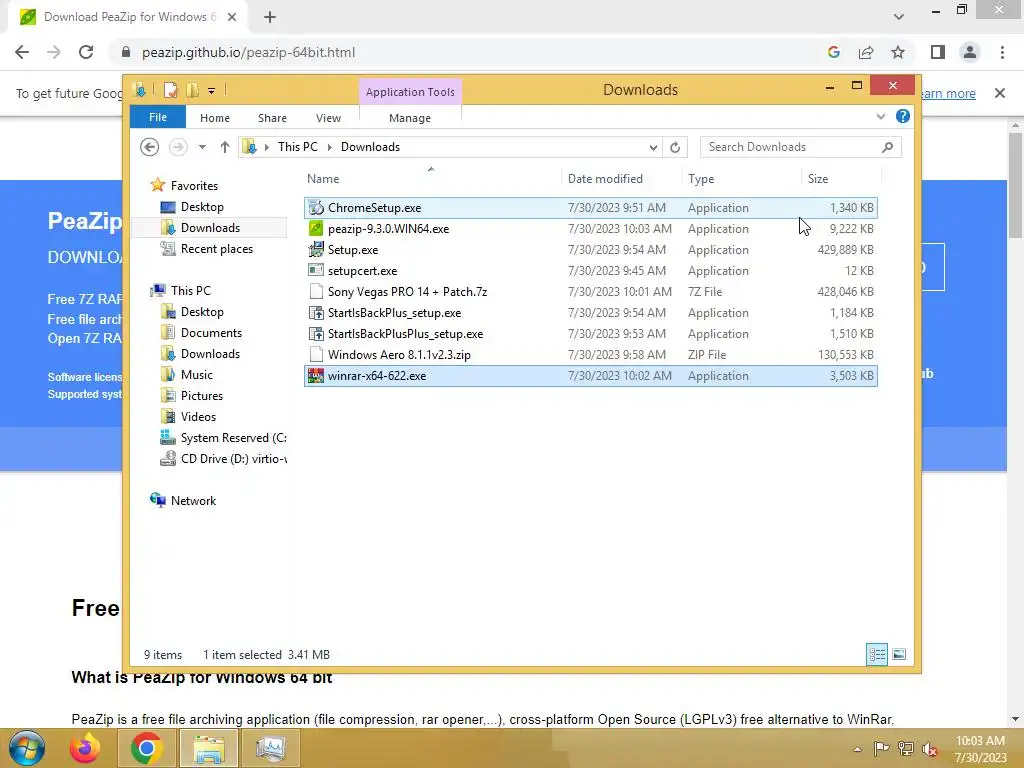Select the StartIsBackPlusPlus_setup.exe file icon
Viewport: 1024px width, 768px height.
[x=316, y=334]
